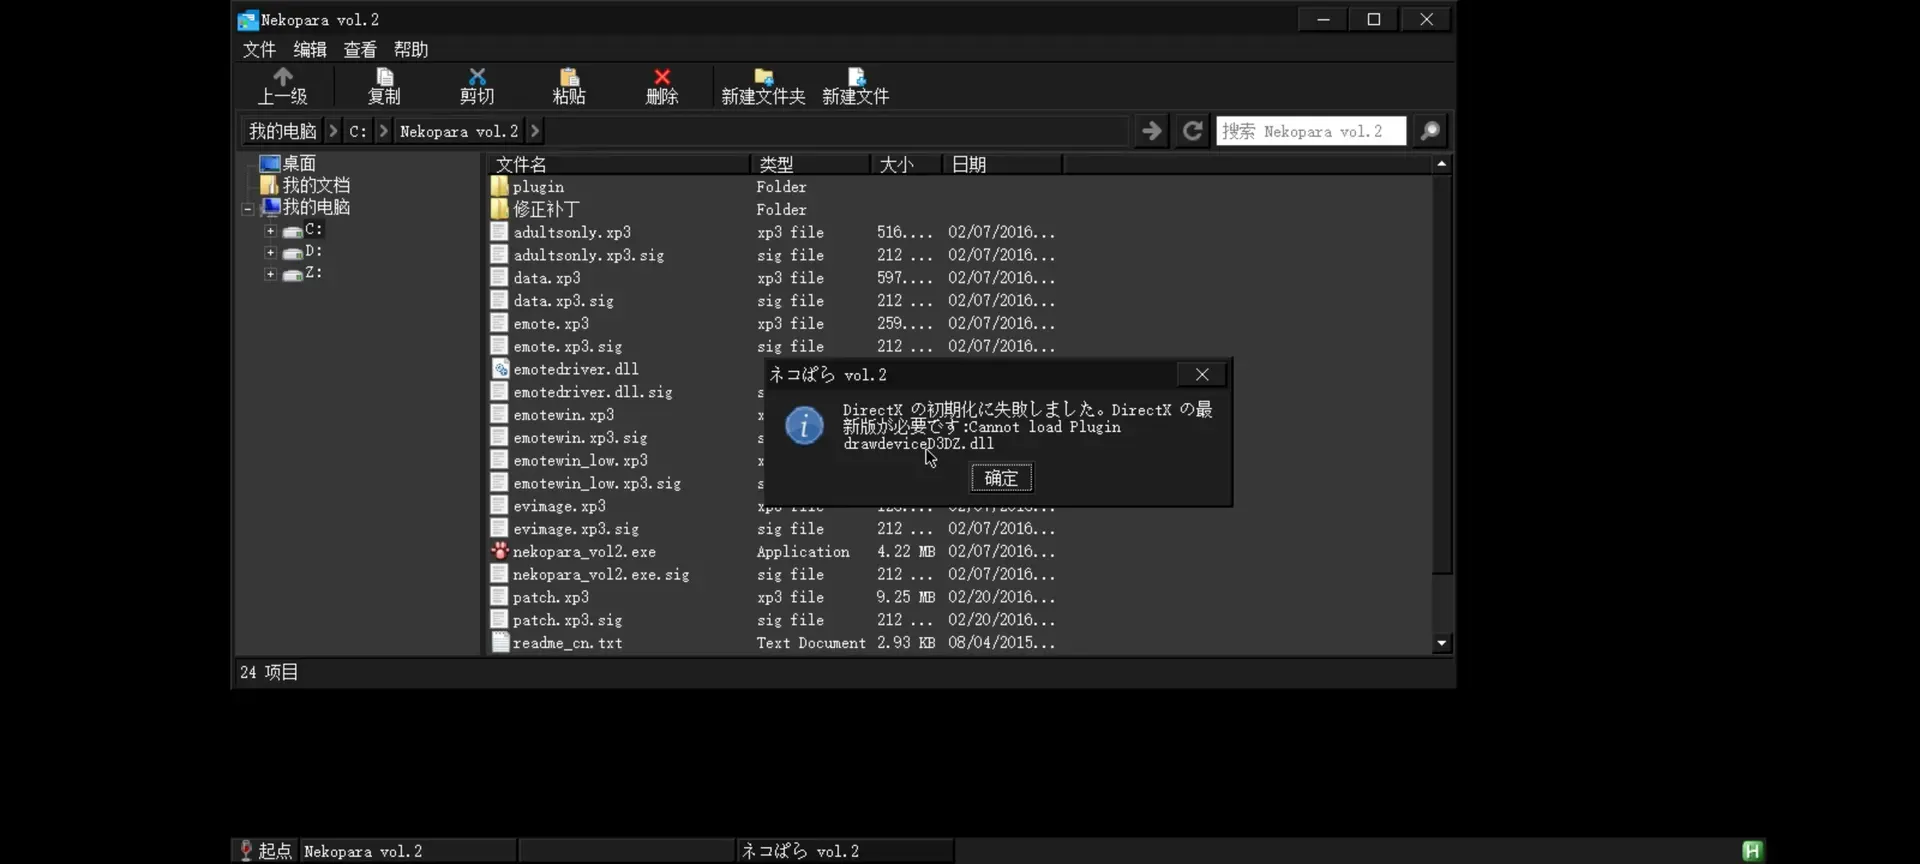Select the C: drive in tree
The image size is (1920, 864).
(x=302, y=230)
